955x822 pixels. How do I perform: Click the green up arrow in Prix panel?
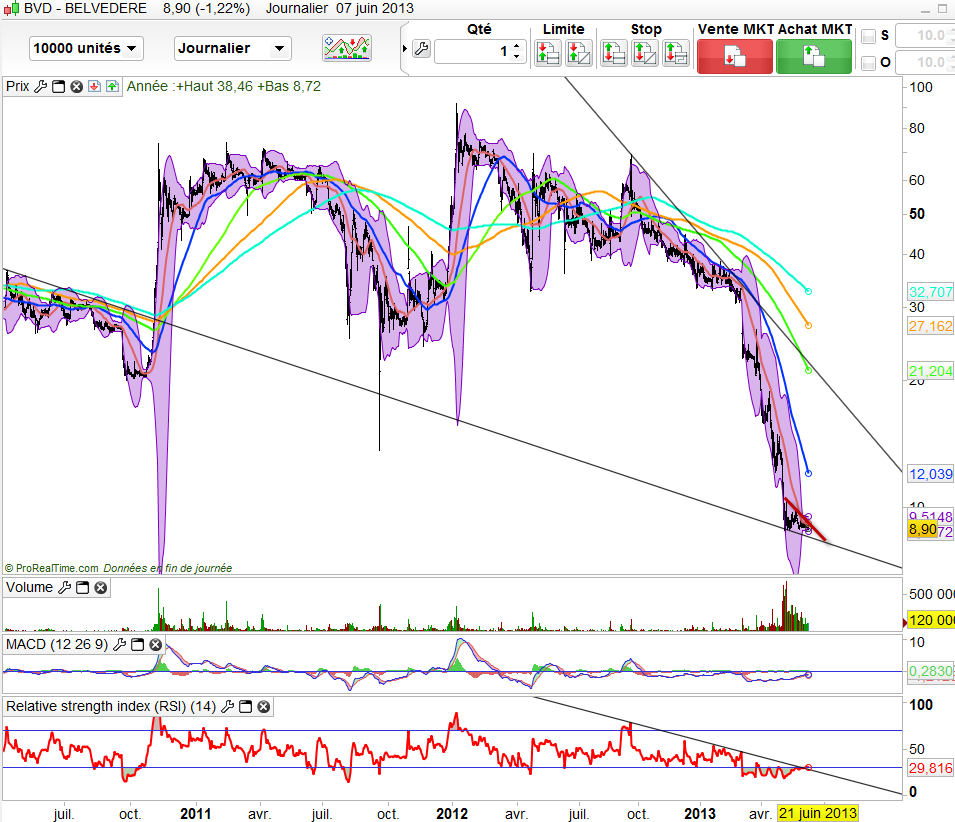pos(111,87)
